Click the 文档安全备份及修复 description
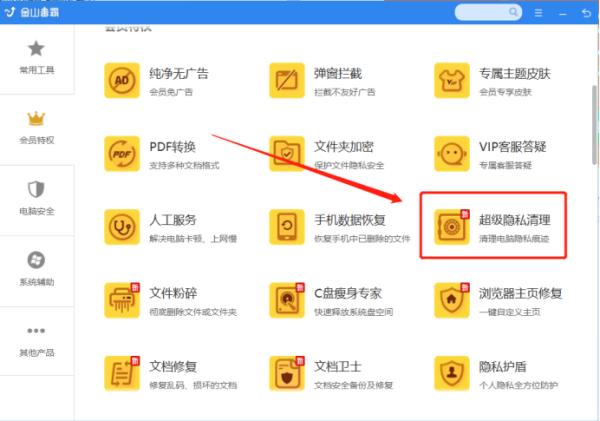The height and width of the screenshot is (421, 600). [354, 385]
